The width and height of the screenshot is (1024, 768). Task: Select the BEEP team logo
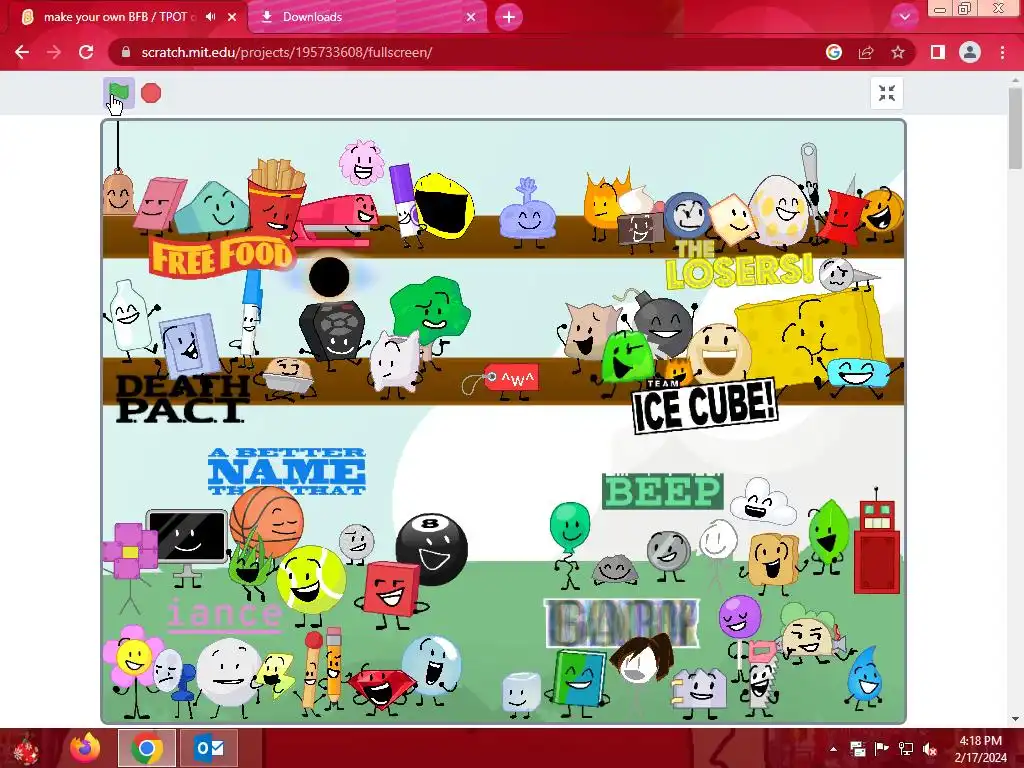663,491
